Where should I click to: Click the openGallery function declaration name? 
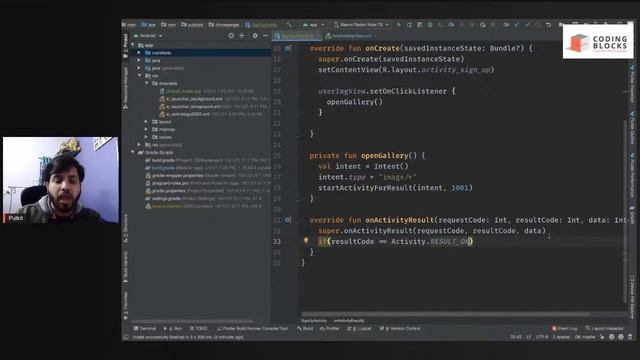pos(384,156)
